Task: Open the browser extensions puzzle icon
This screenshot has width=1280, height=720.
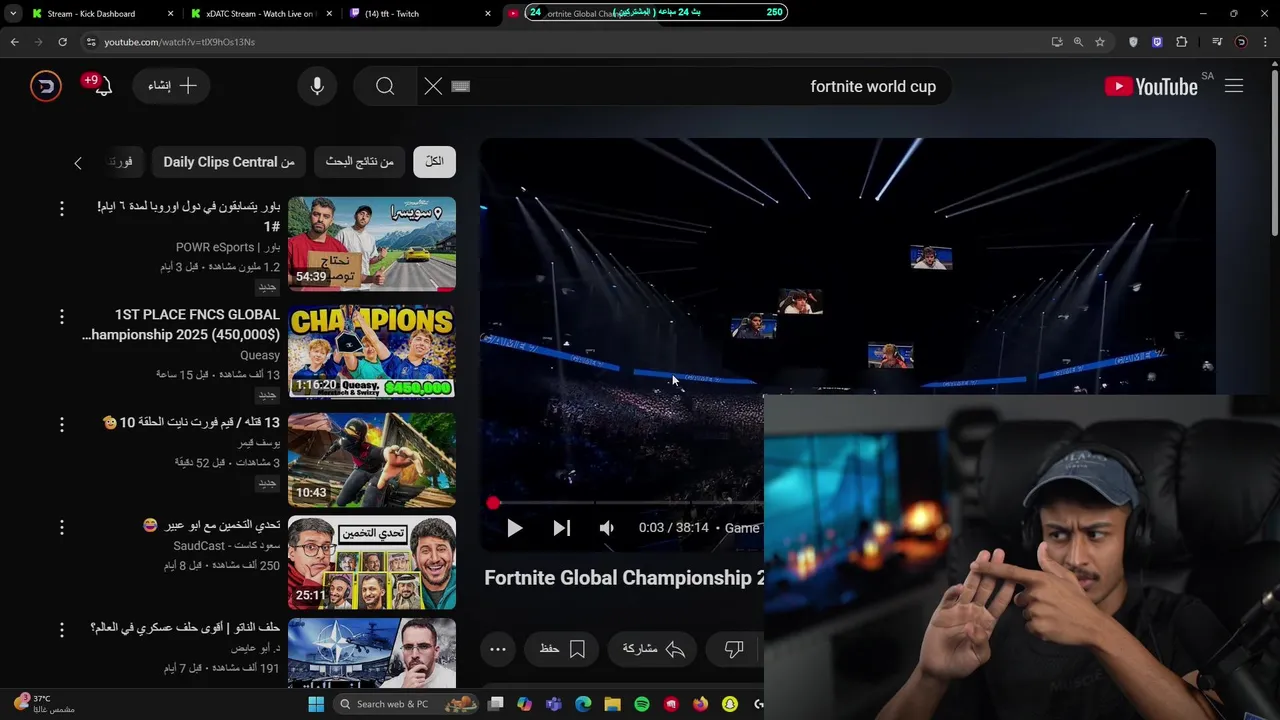Action: click(1182, 42)
